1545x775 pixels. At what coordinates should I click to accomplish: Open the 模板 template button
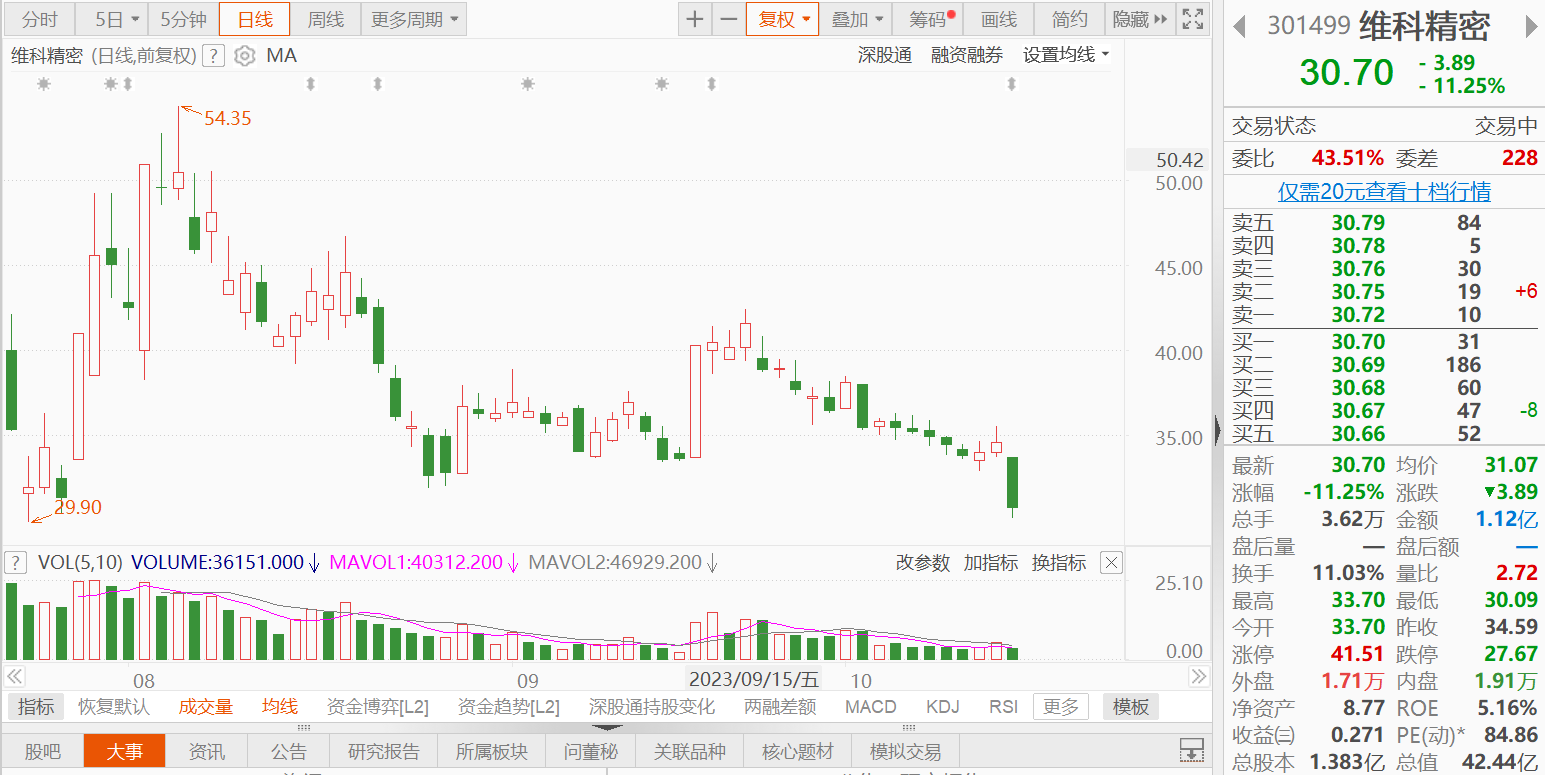coord(1131,707)
